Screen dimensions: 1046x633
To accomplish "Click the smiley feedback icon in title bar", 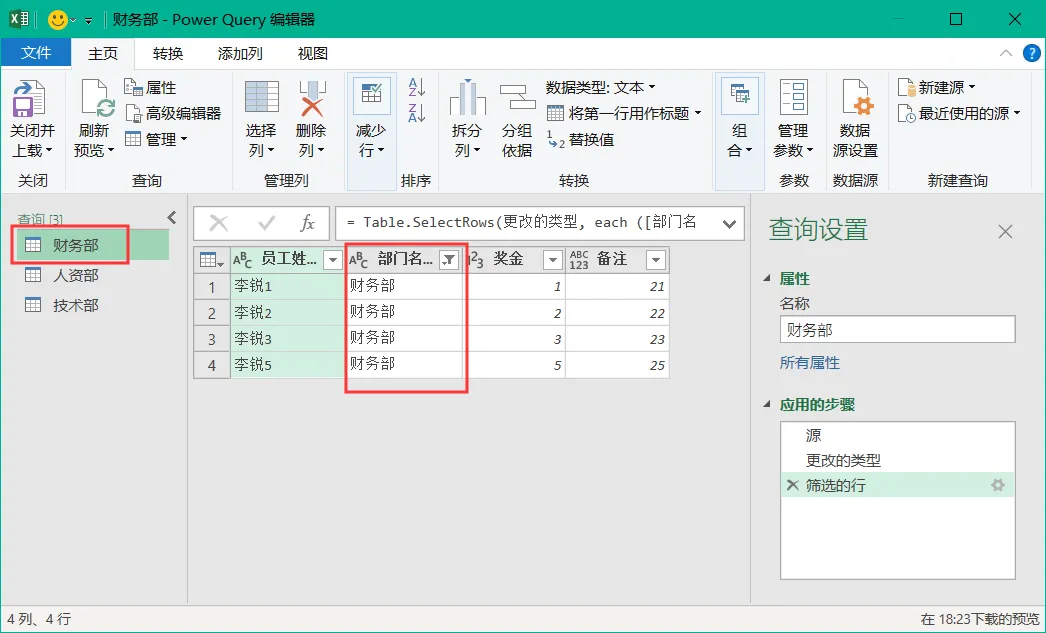I will click(58, 20).
